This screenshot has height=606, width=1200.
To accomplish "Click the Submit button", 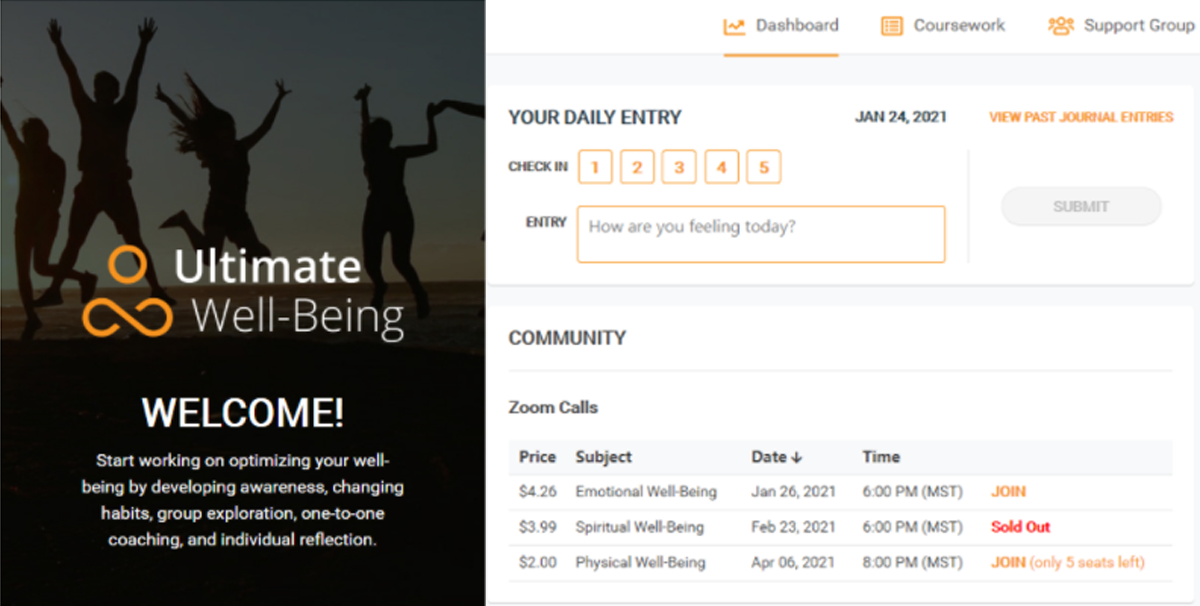I will pyautogui.click(x=1081, y=206).
